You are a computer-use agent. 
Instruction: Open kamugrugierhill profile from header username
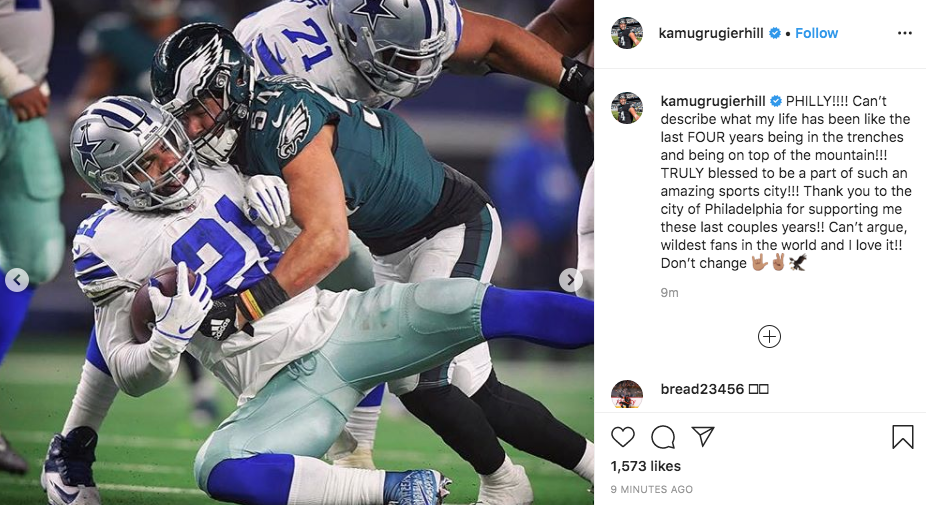[x=711, y=33]
